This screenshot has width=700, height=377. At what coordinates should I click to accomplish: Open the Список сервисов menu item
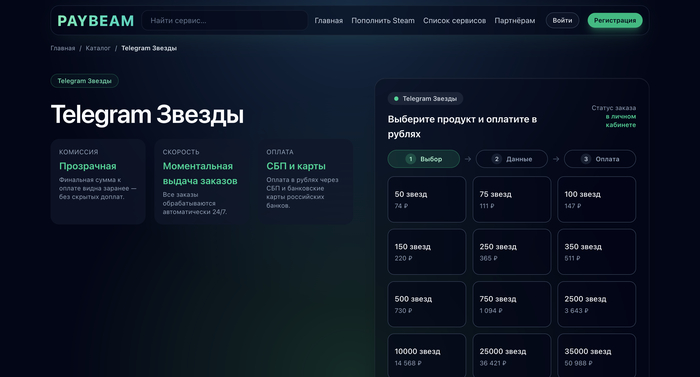(x=454, y=21)
